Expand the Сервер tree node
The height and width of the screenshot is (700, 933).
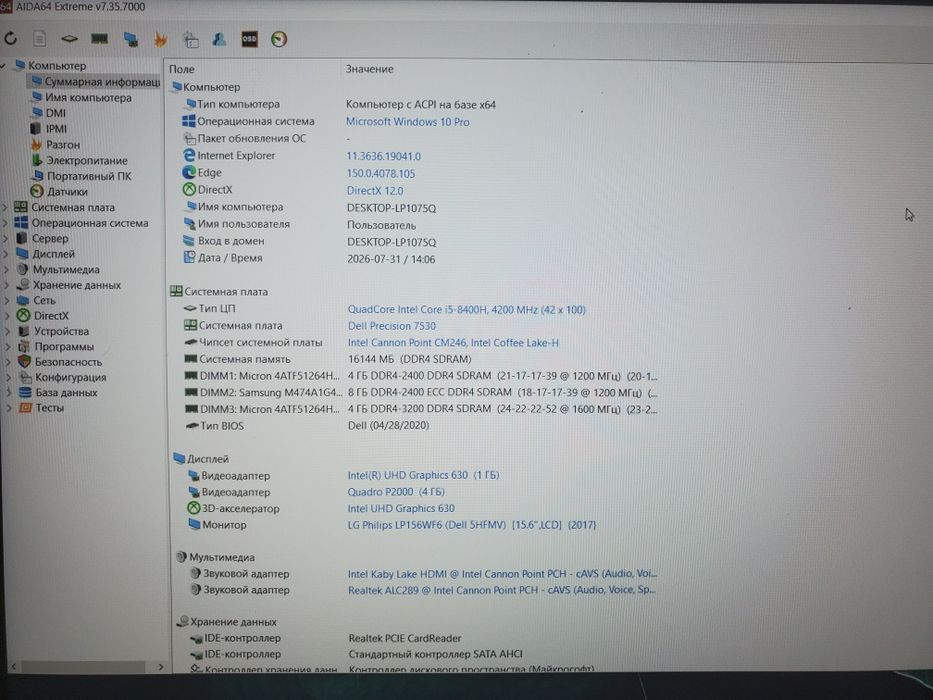(5, 238)
